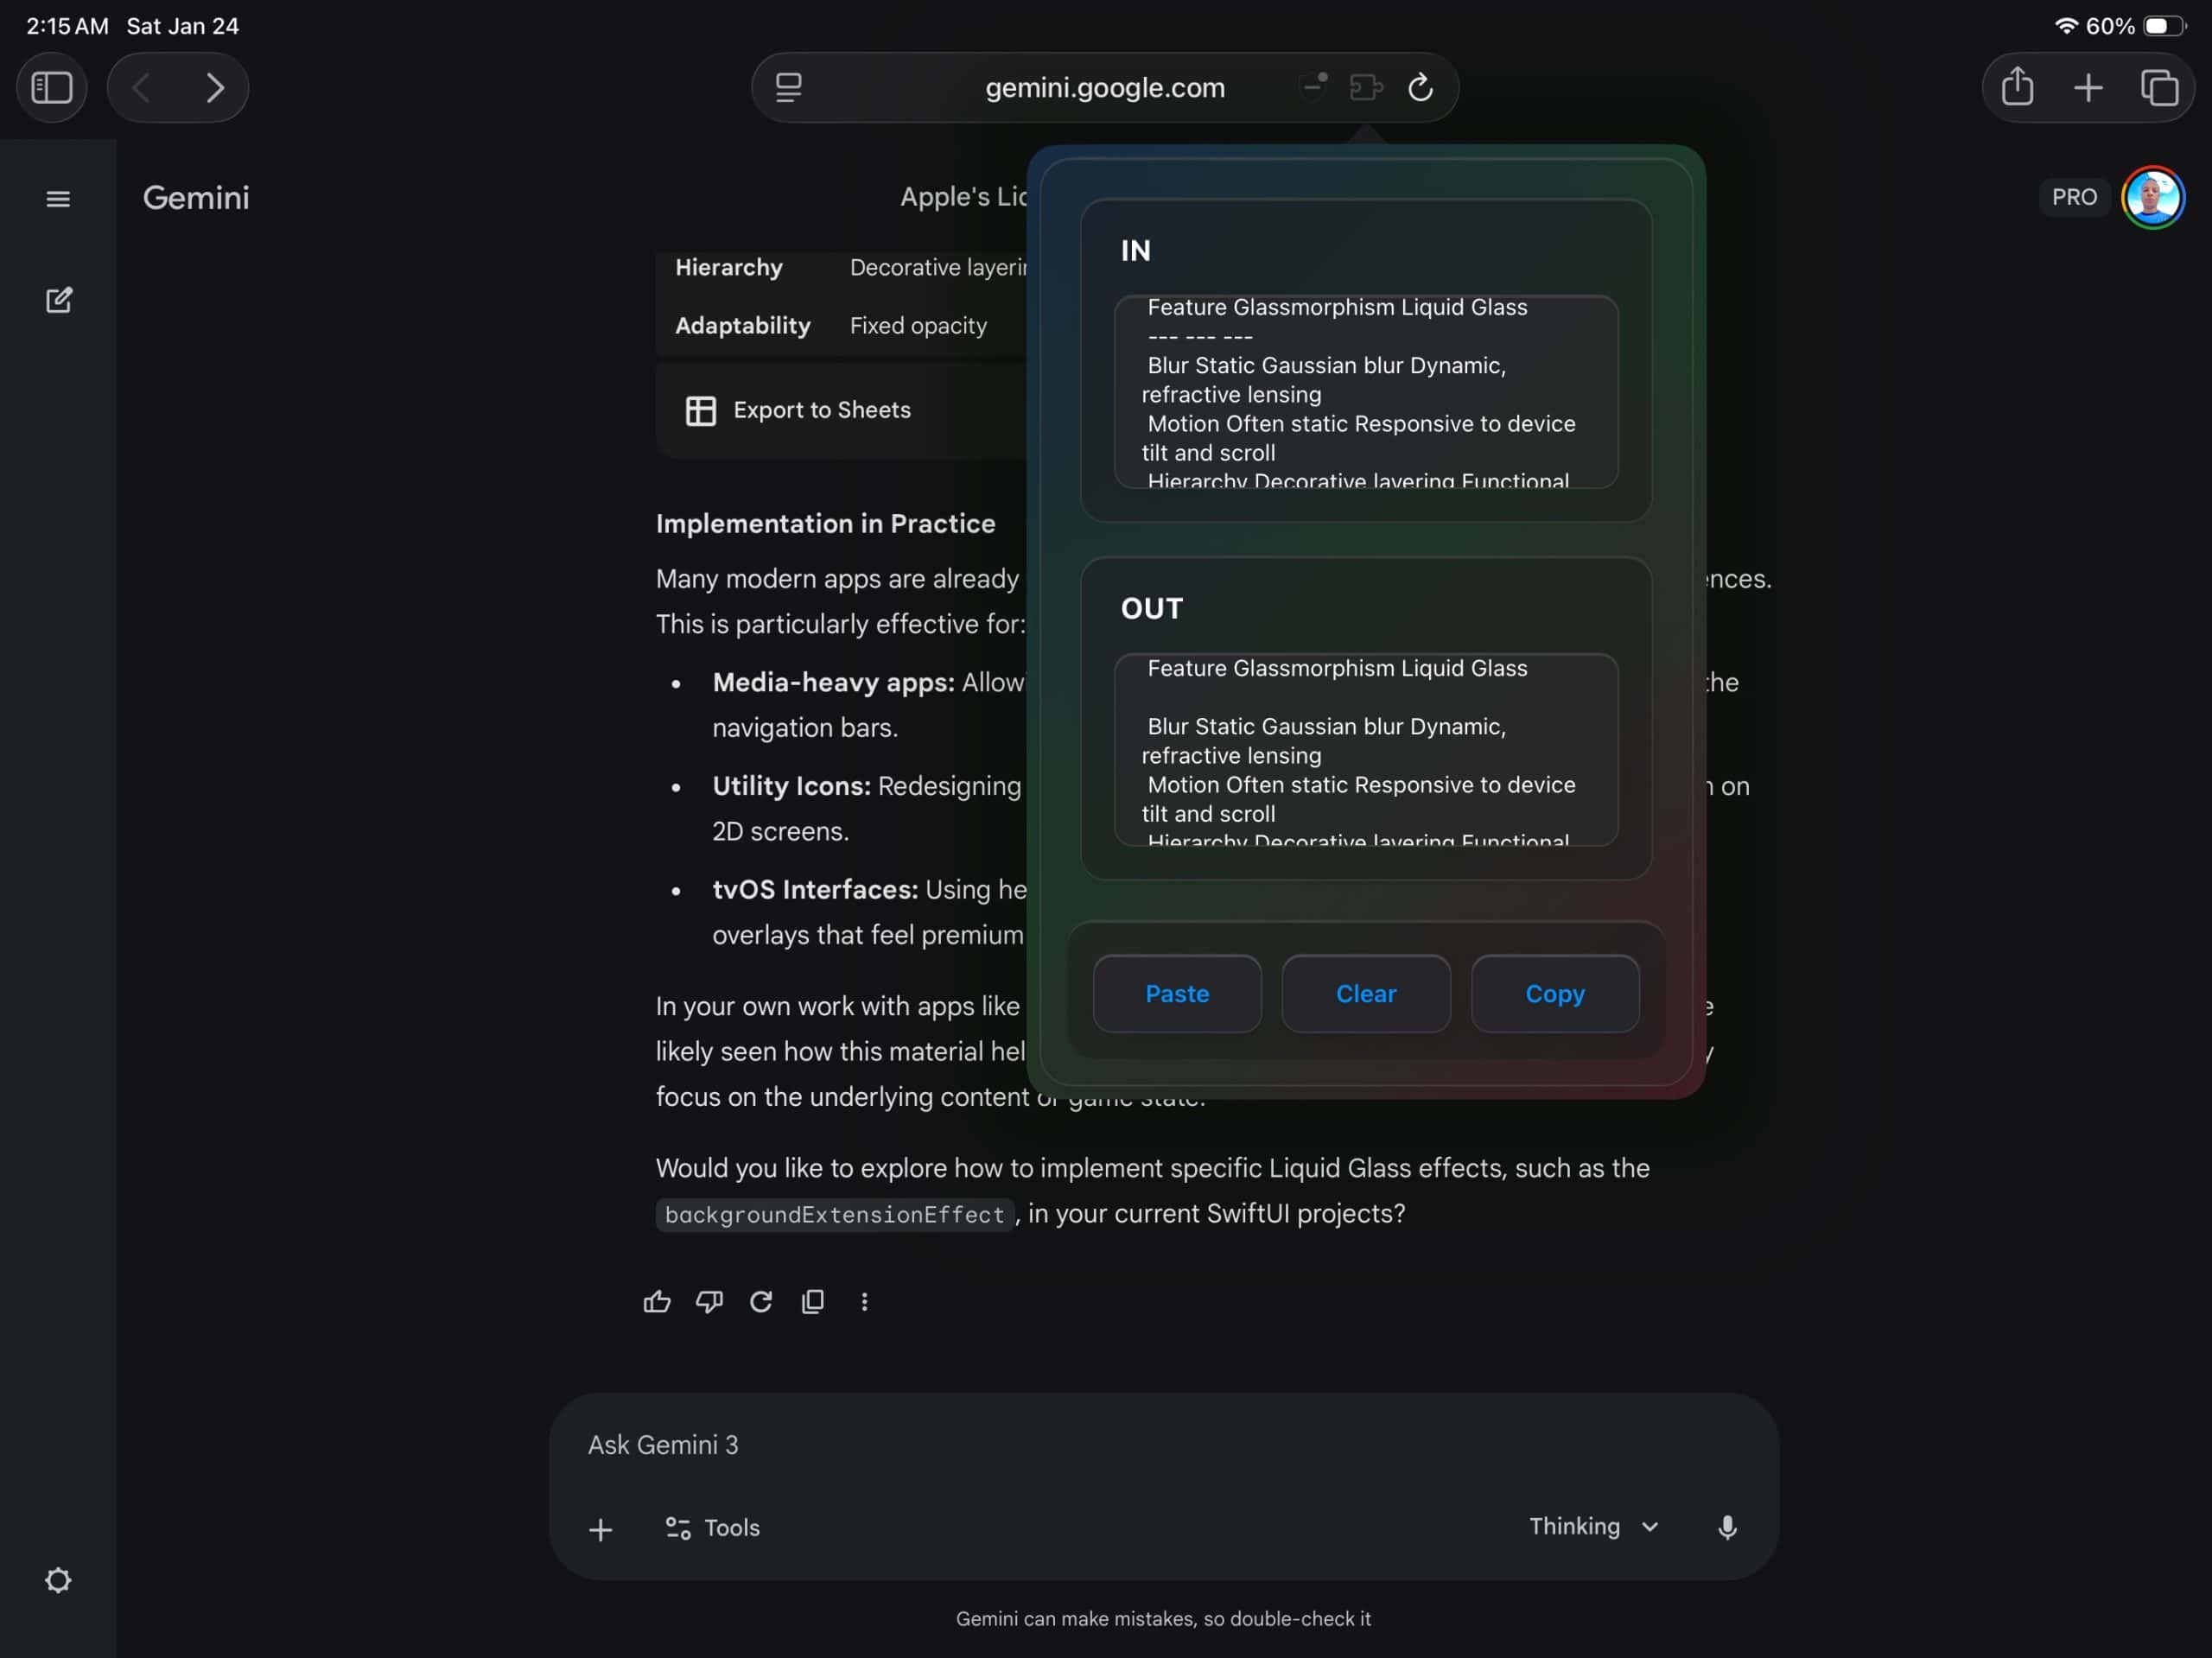The width and height of the screenshot is (2212, 1658).
Task: Start a new chat with the compose icon
Action: [x=60, y=300]
